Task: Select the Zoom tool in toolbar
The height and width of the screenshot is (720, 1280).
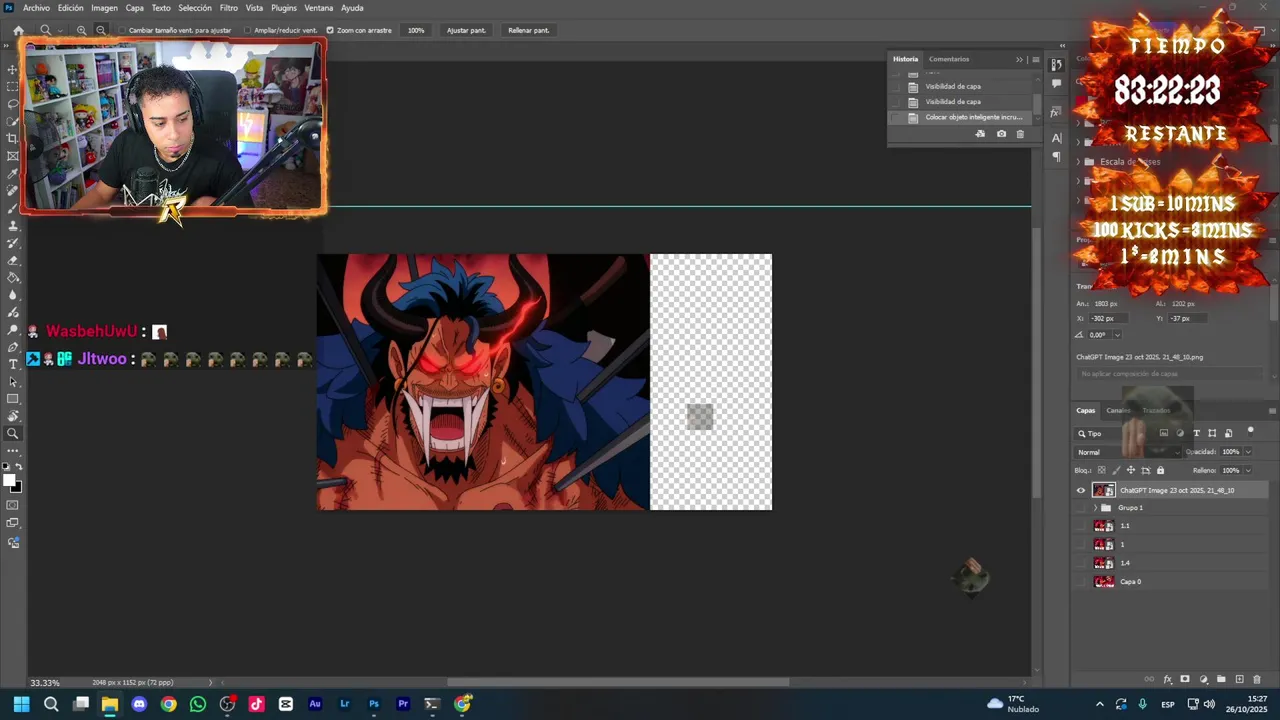Action: (x=13, y=434)
